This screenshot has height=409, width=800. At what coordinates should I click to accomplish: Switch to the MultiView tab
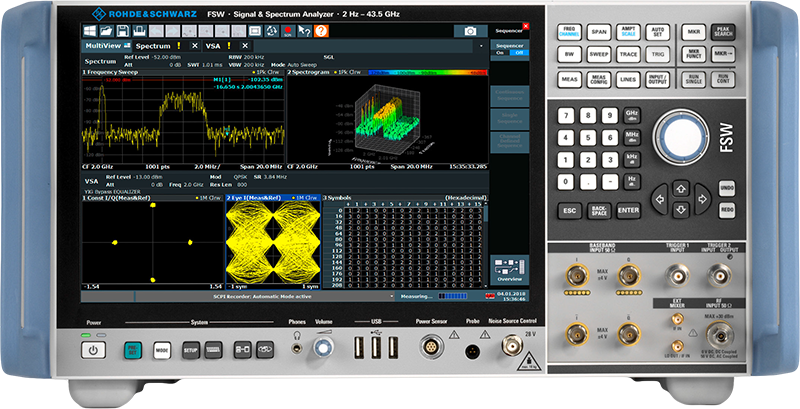click(x=105, y=46)
